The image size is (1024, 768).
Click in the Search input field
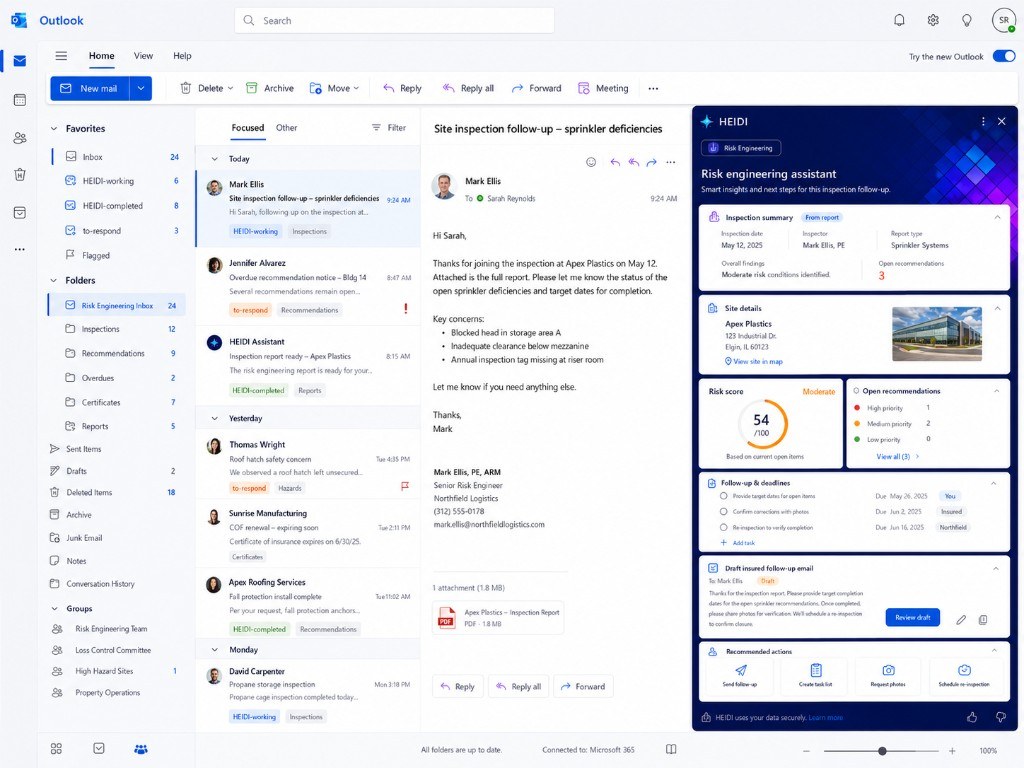tap(394, 20)
